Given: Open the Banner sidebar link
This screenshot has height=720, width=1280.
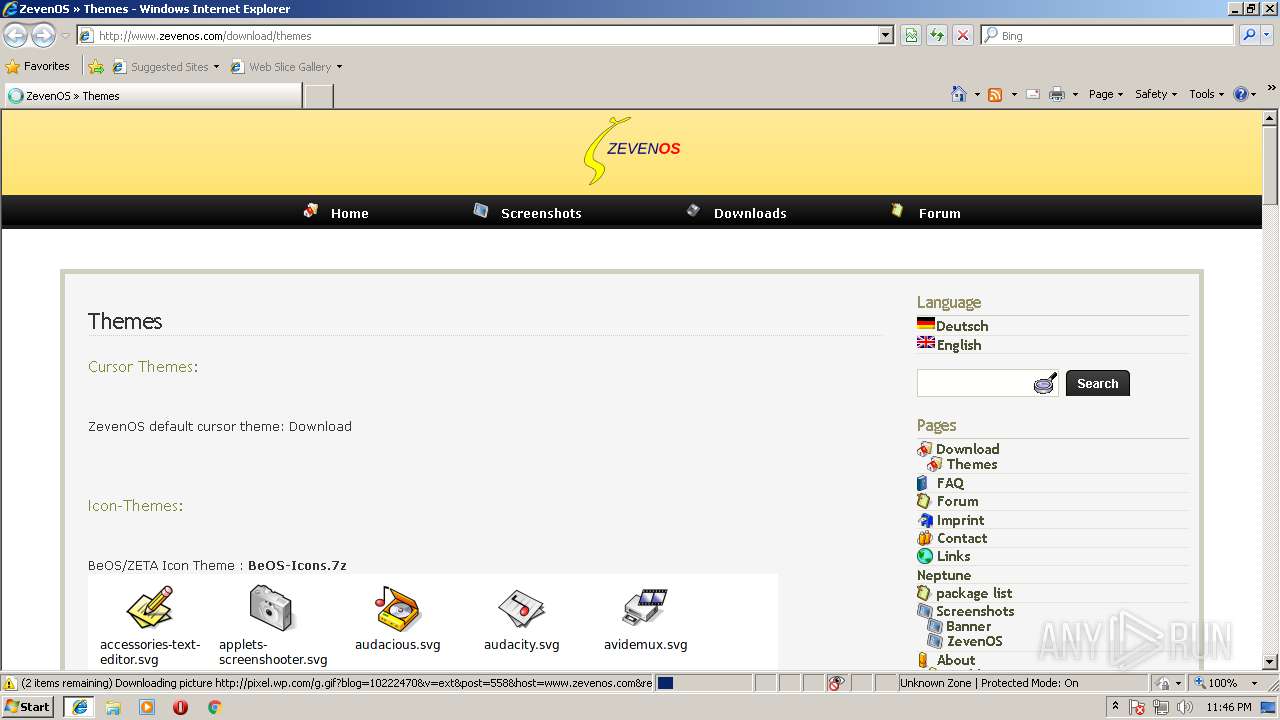Looking at the screenshot, I should click(968, 626).
